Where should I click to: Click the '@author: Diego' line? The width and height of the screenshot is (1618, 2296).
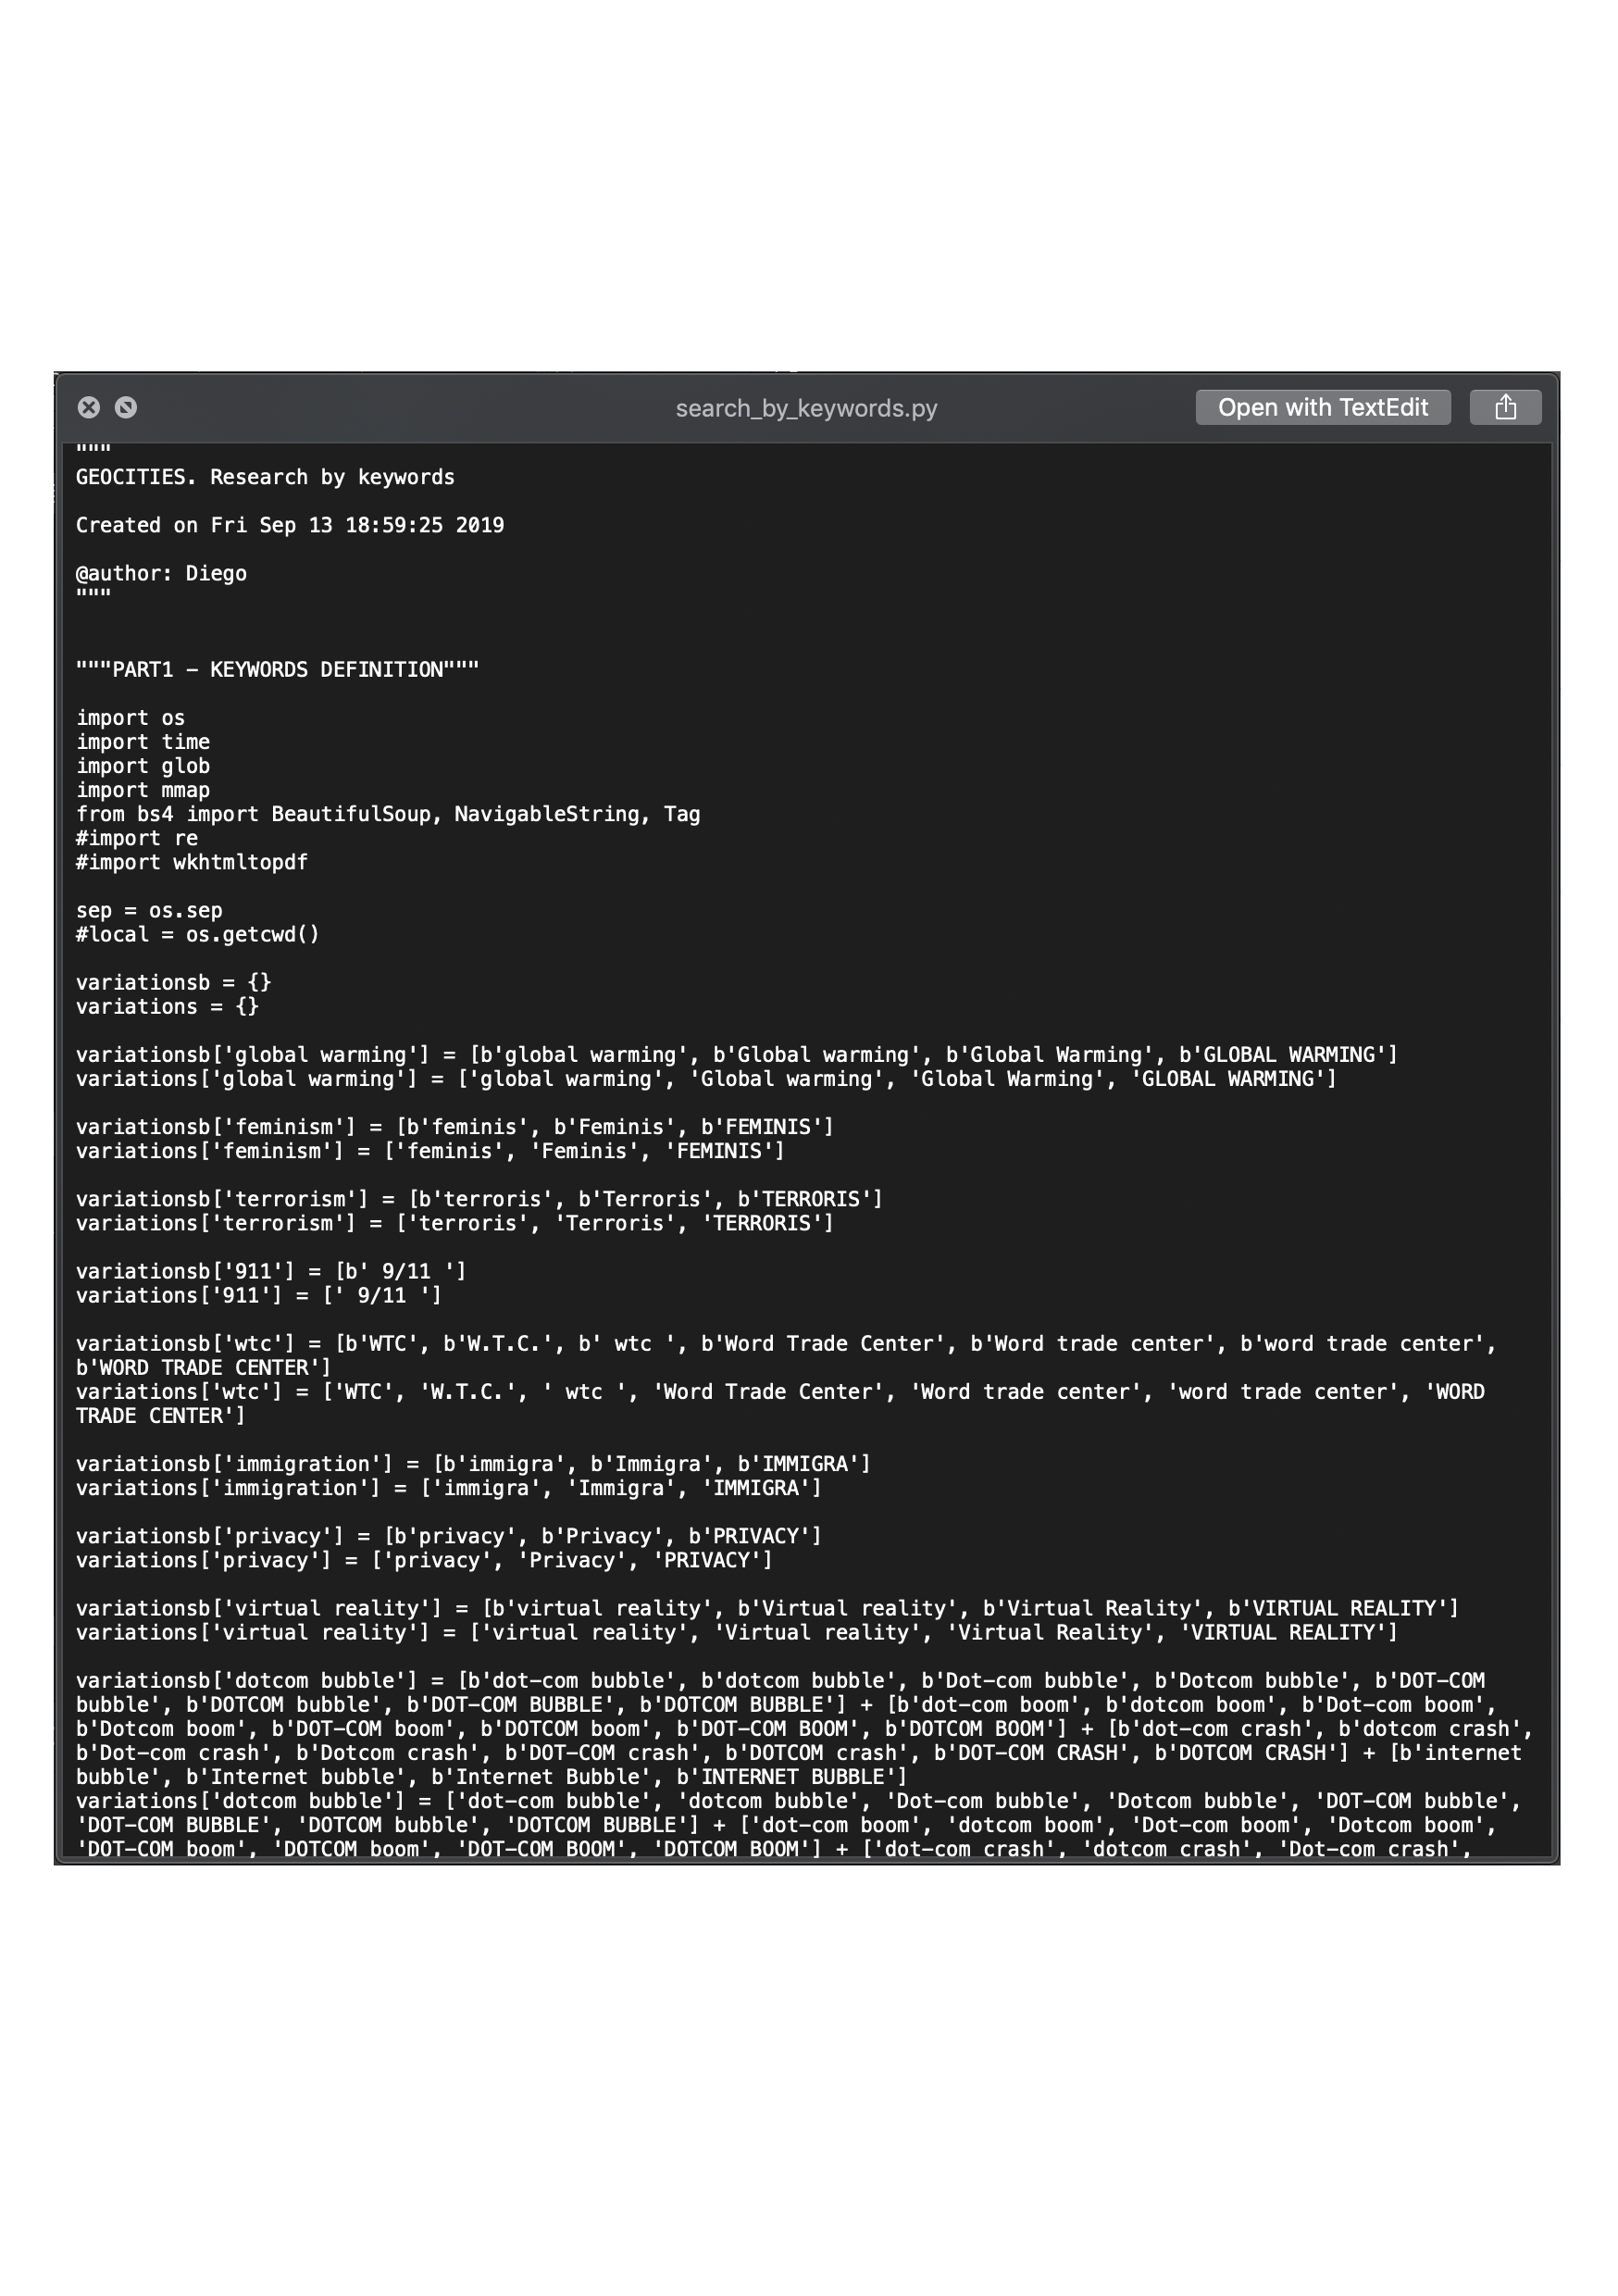161,573
